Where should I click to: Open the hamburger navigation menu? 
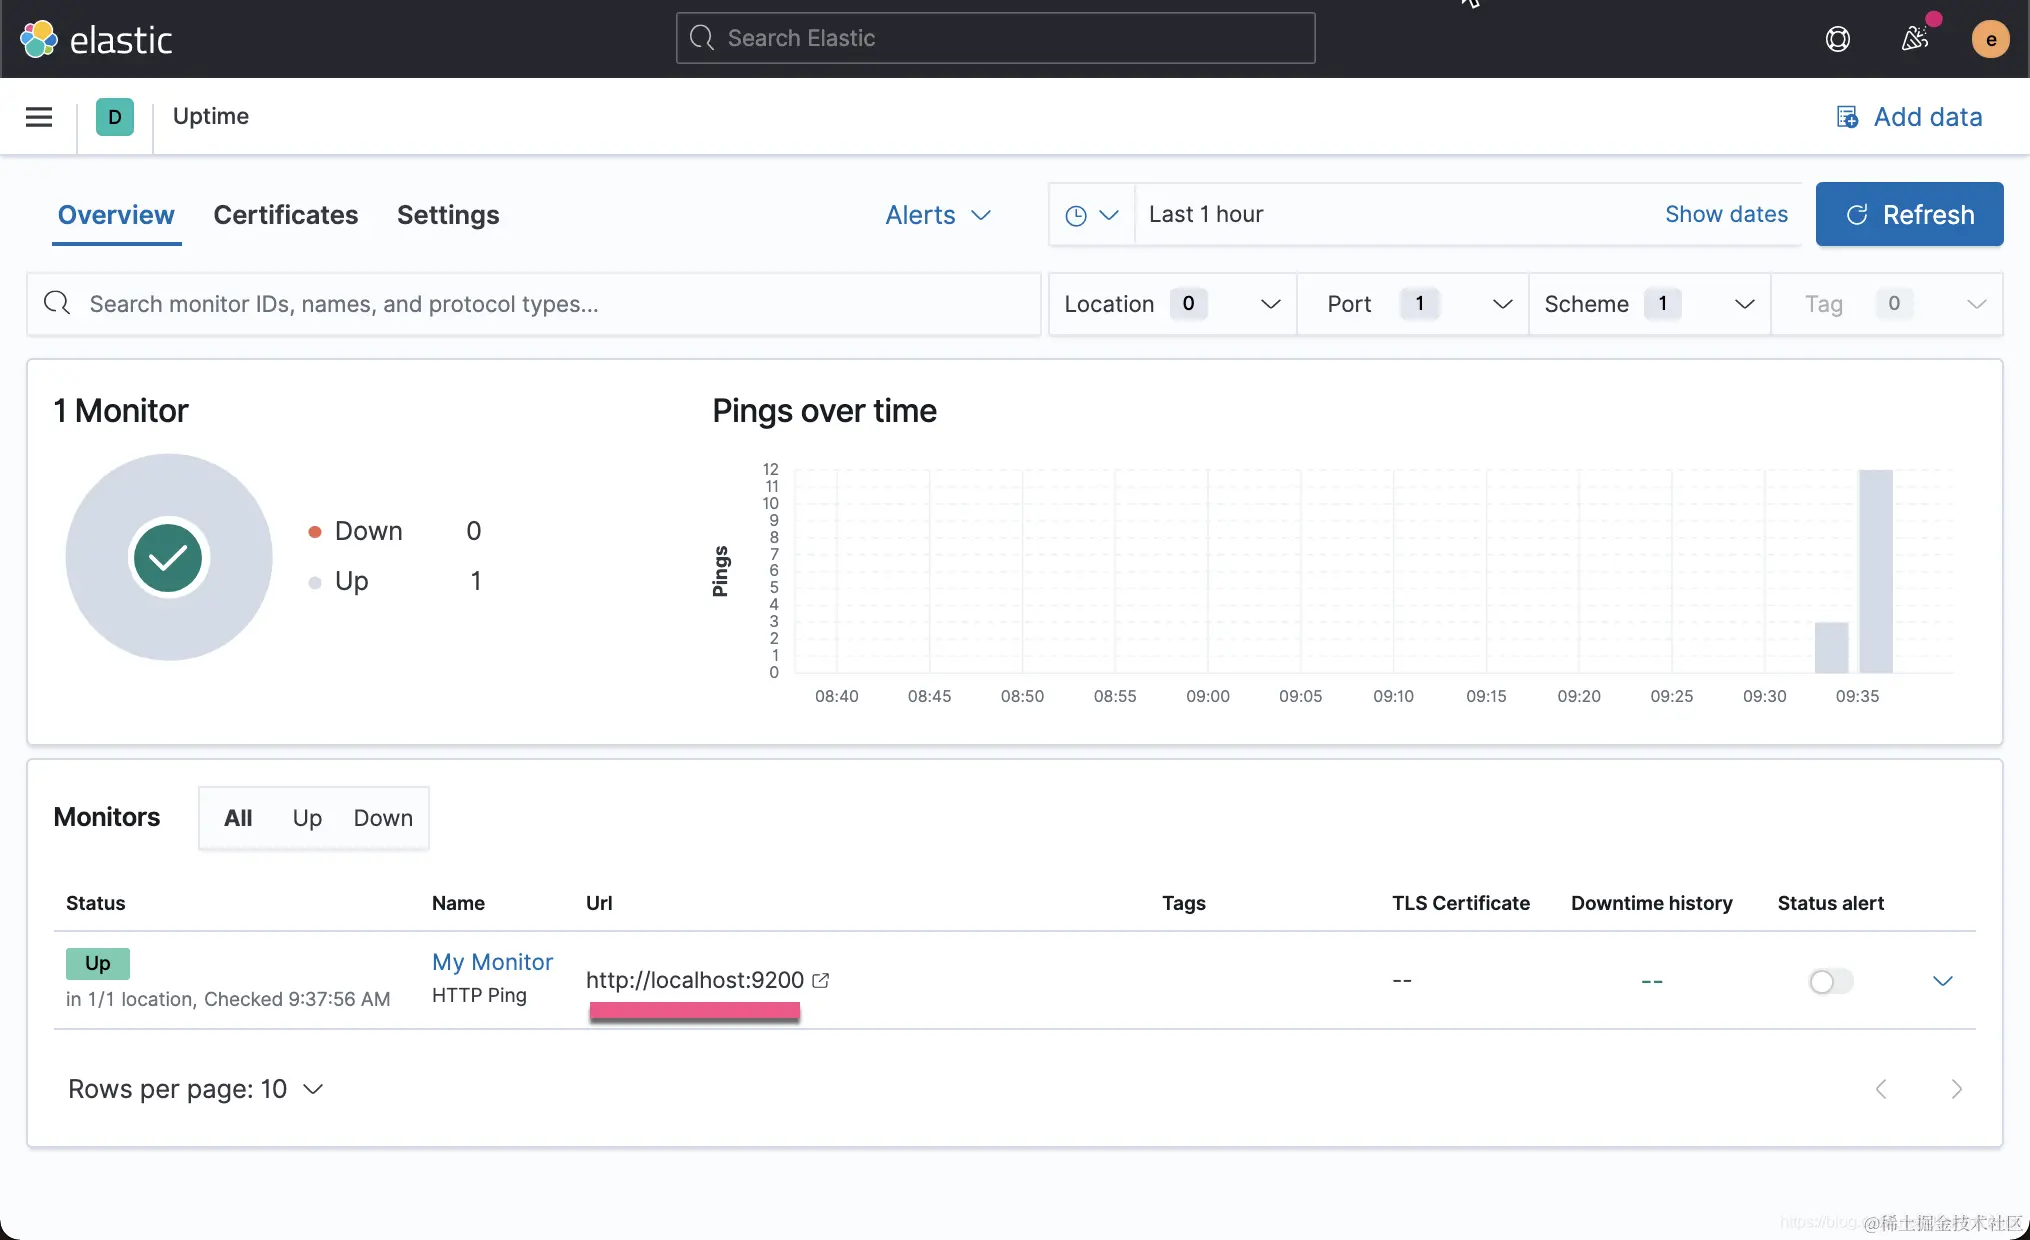point(39,117)
